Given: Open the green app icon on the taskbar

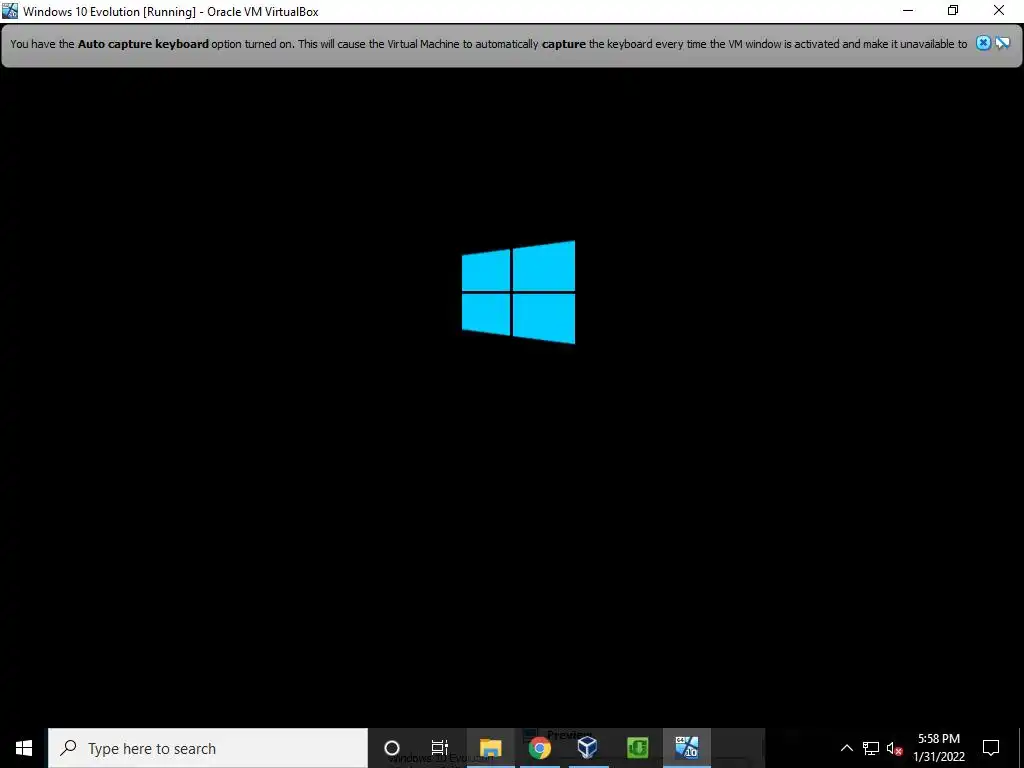Looking at the screenshot, I should click(x=637, y=748).
